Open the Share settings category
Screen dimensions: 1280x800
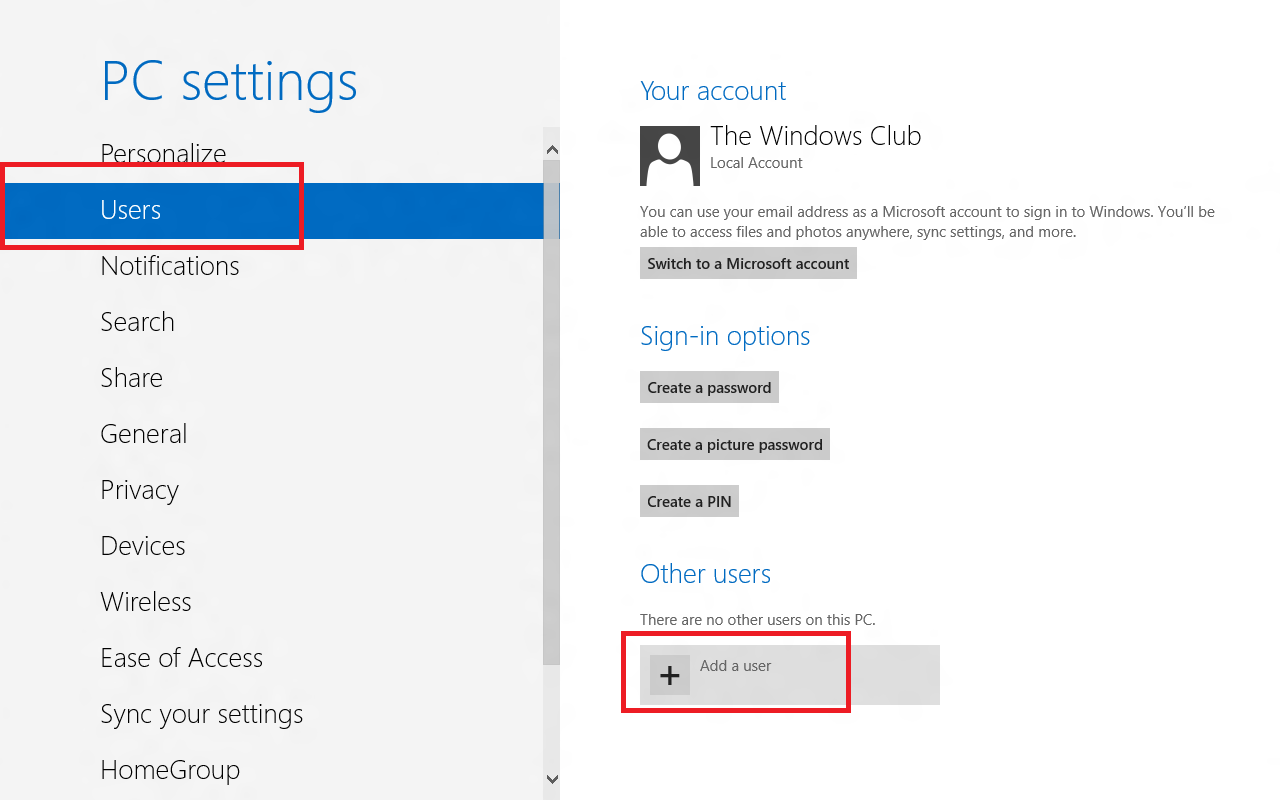pos(132,378)
